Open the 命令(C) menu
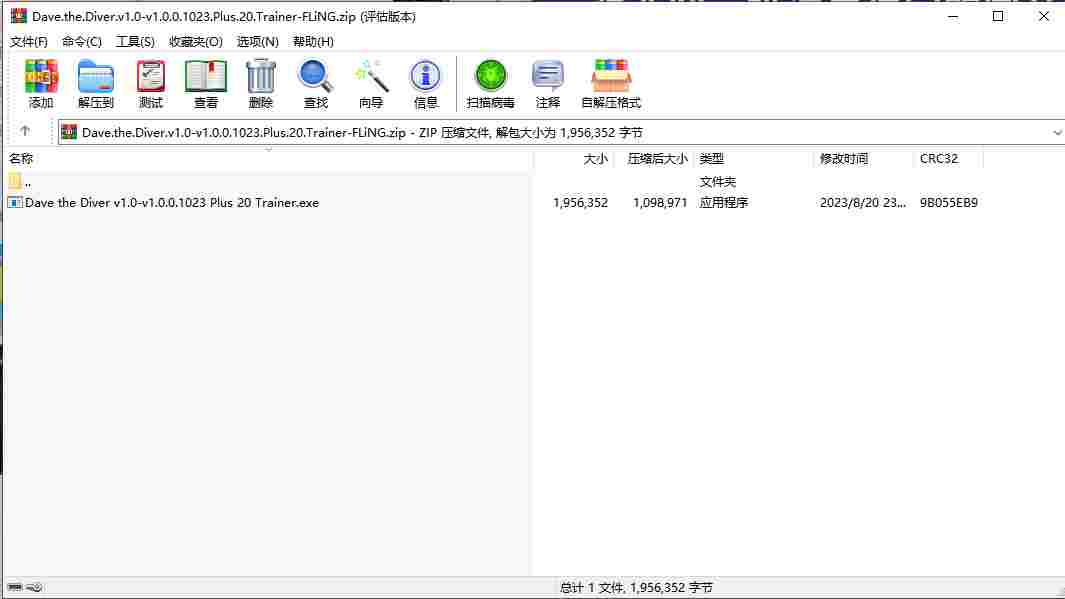The image size is (1065, 599). pyautogui.click(x=82, y=41)
